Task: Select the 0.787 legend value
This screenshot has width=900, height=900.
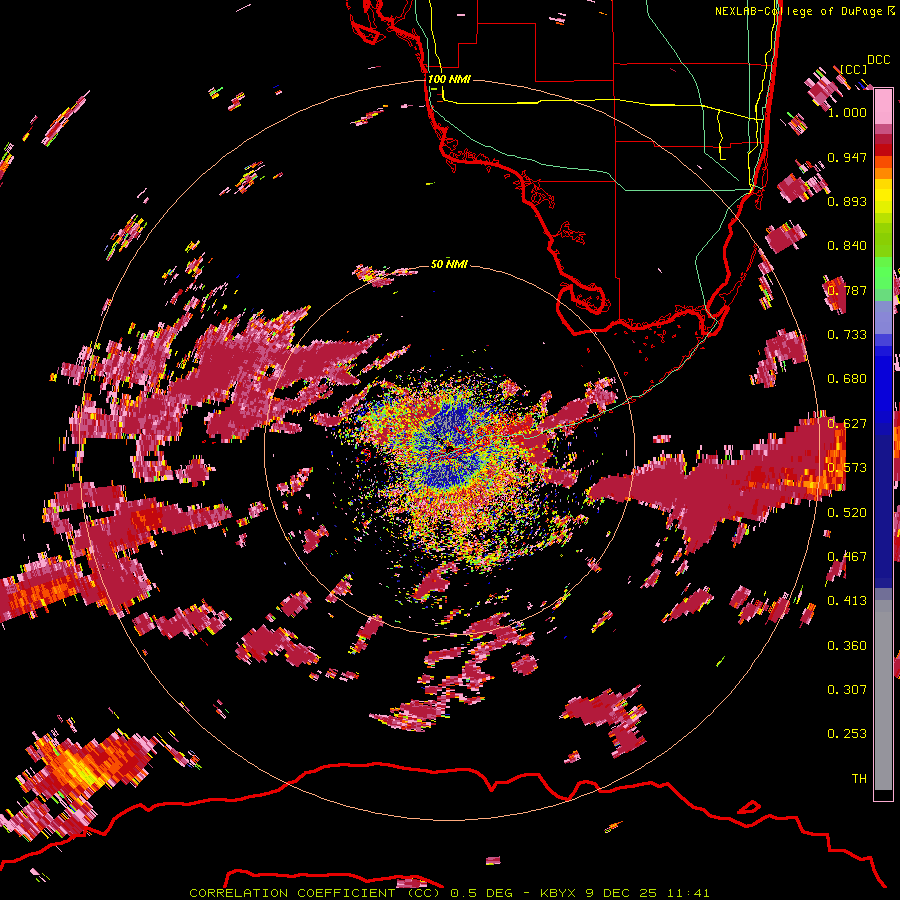Action: pyautogui.click(x=847, y=290)
